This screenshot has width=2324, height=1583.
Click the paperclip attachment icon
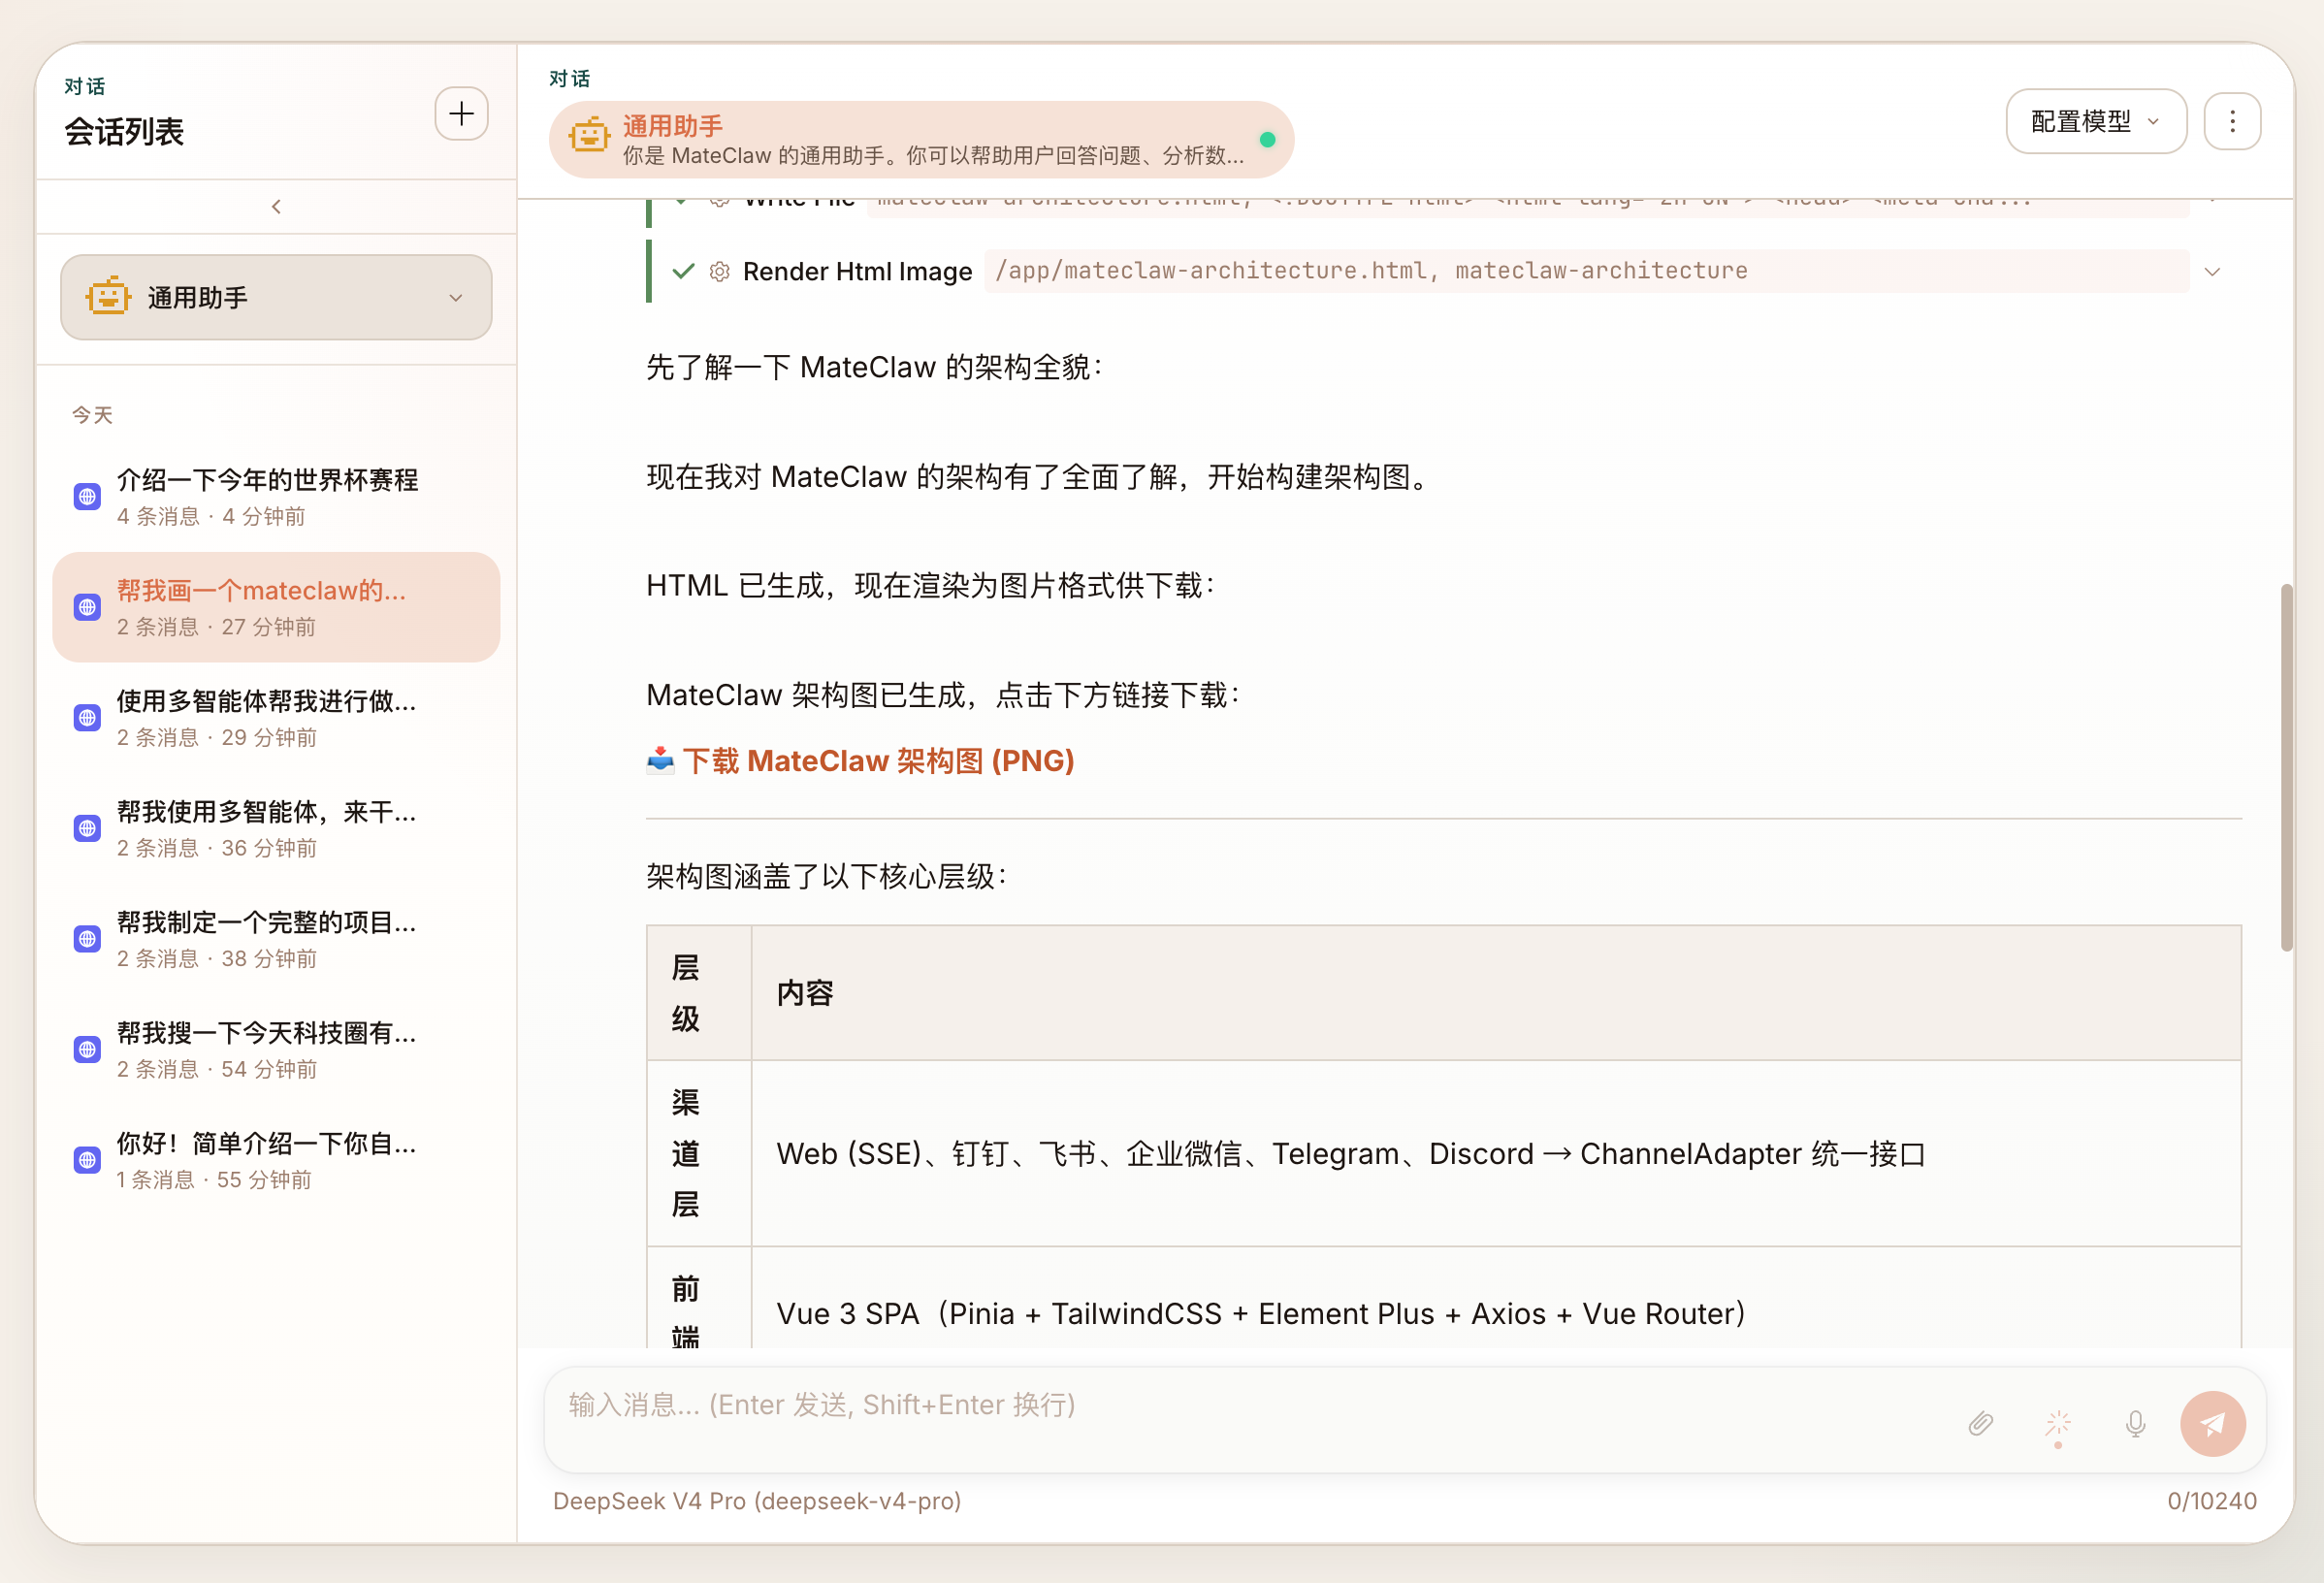(1980, 1424)
